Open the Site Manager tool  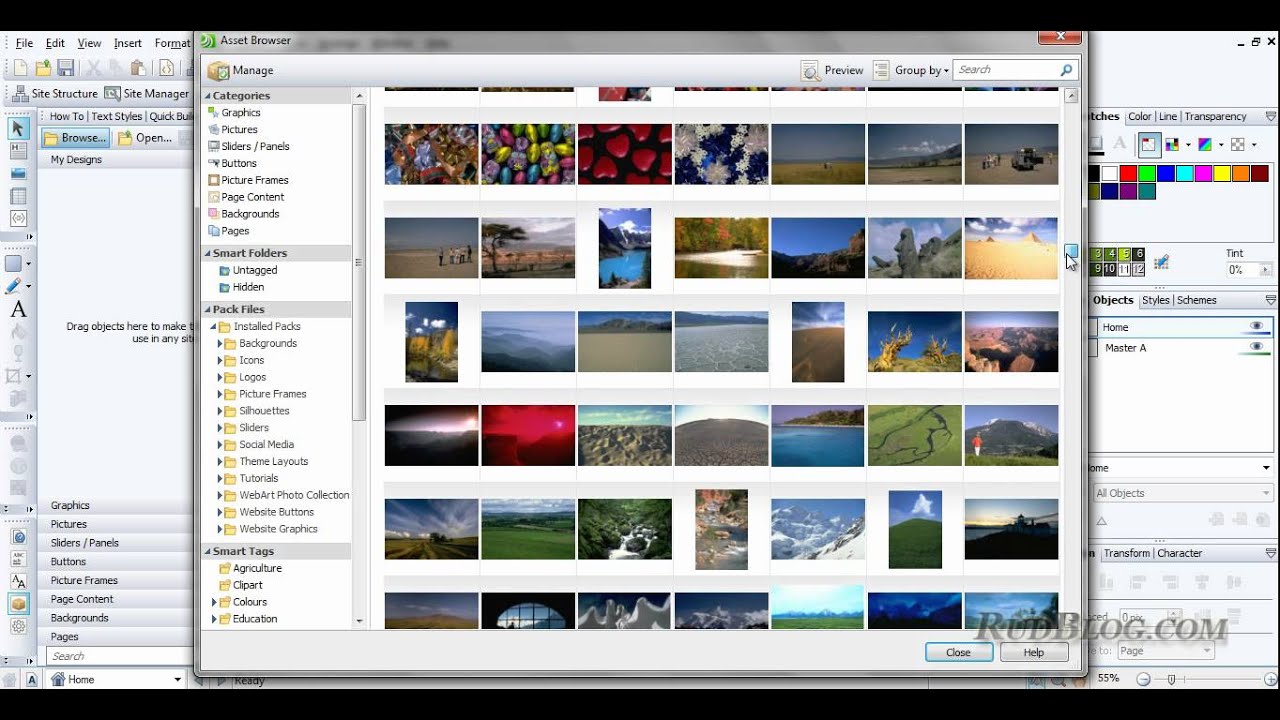[x=147, y=93]
